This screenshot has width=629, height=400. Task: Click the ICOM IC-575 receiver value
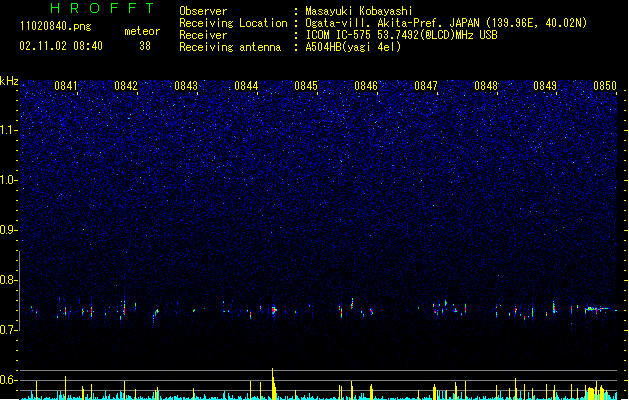401,35
